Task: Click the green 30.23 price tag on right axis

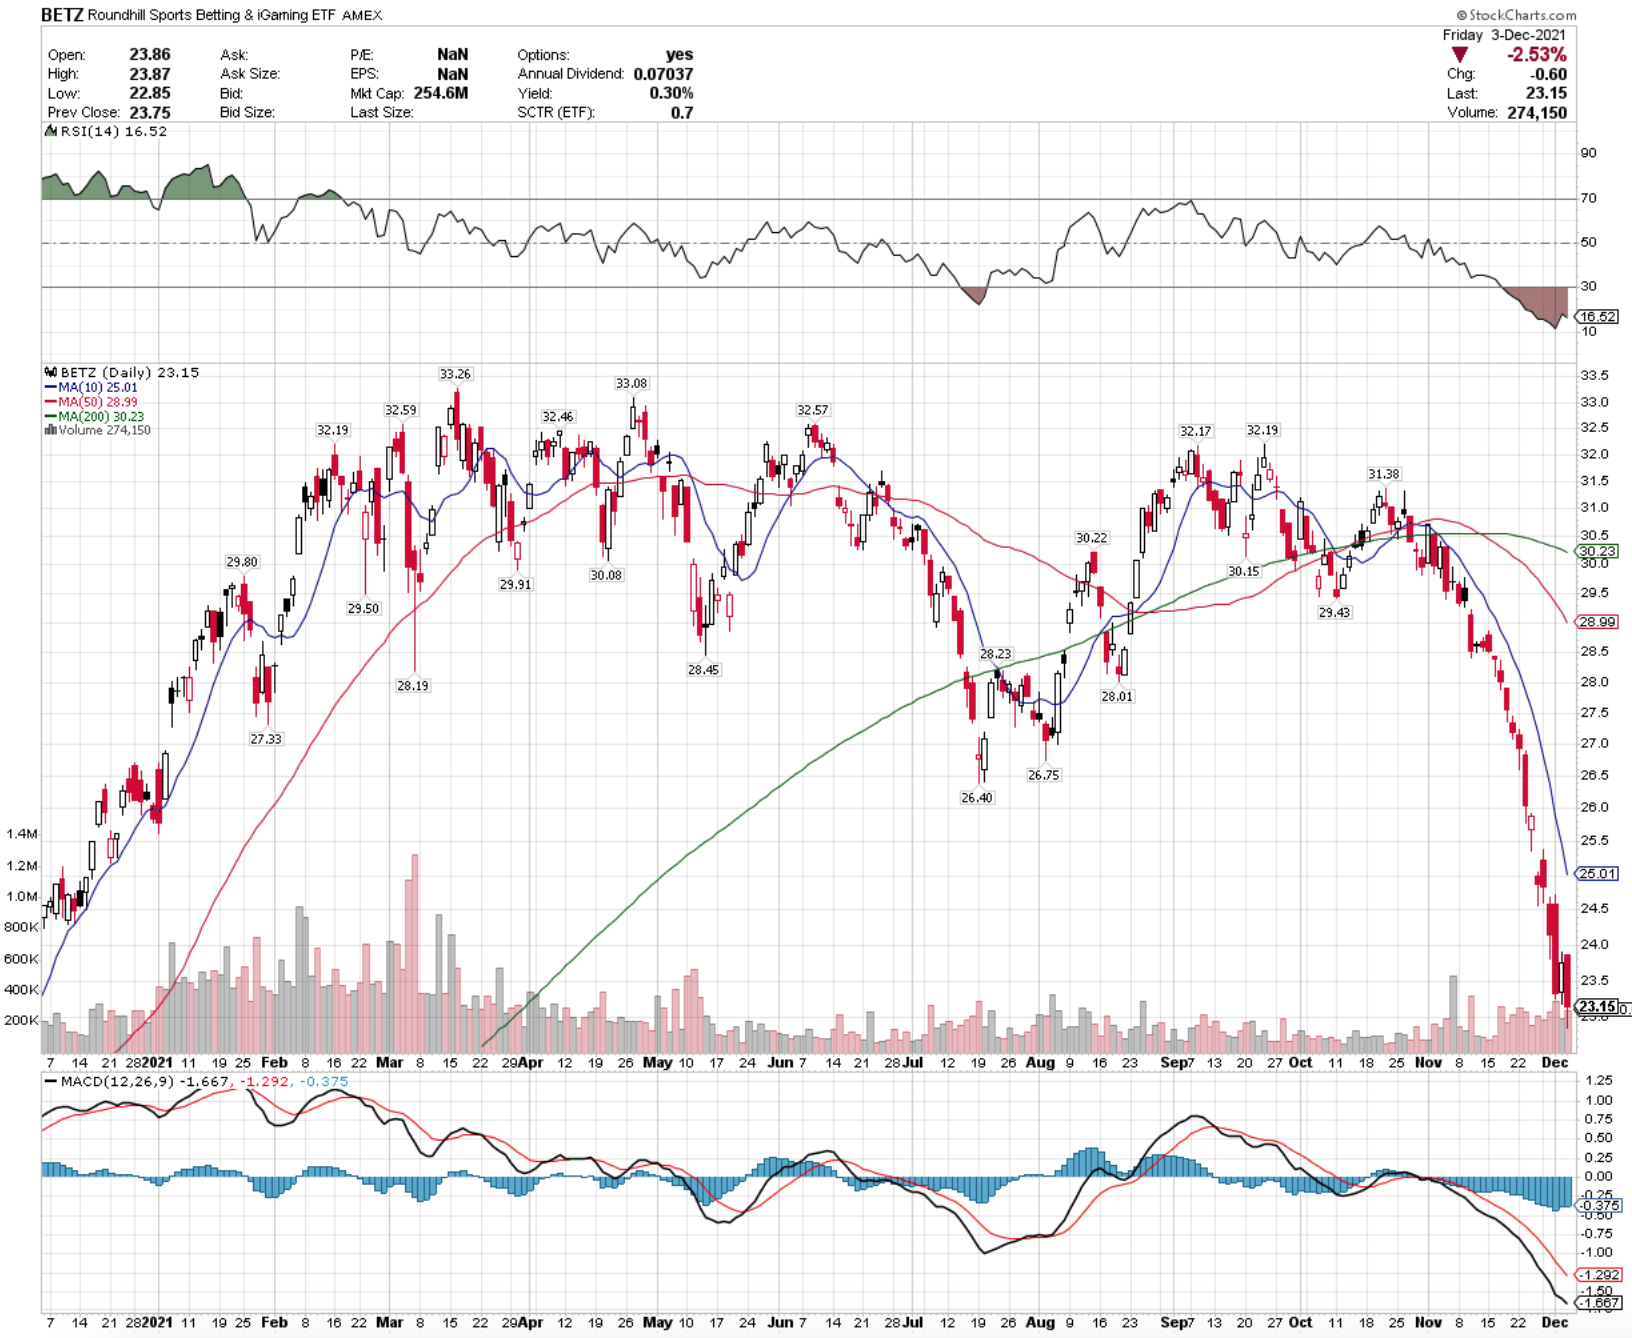Action: (1598, 551)
